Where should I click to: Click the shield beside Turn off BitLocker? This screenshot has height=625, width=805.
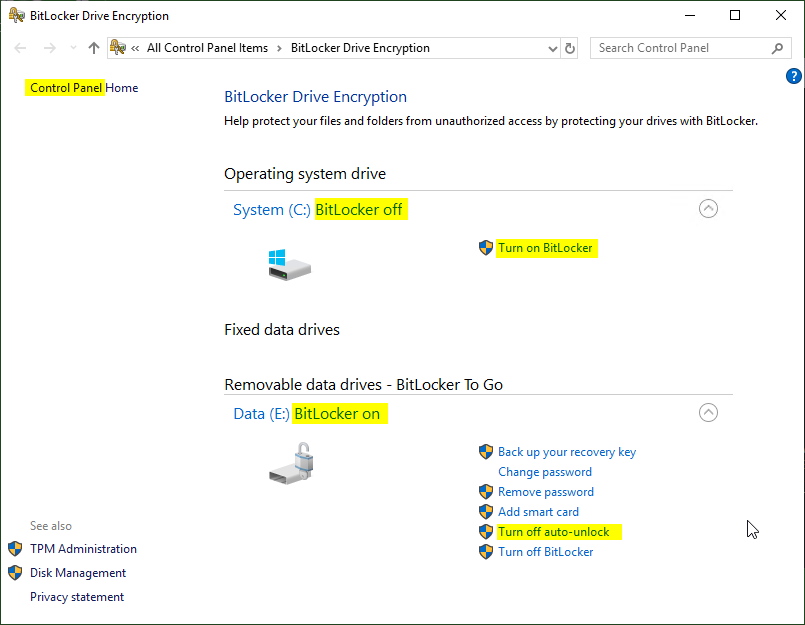(486, 552)
